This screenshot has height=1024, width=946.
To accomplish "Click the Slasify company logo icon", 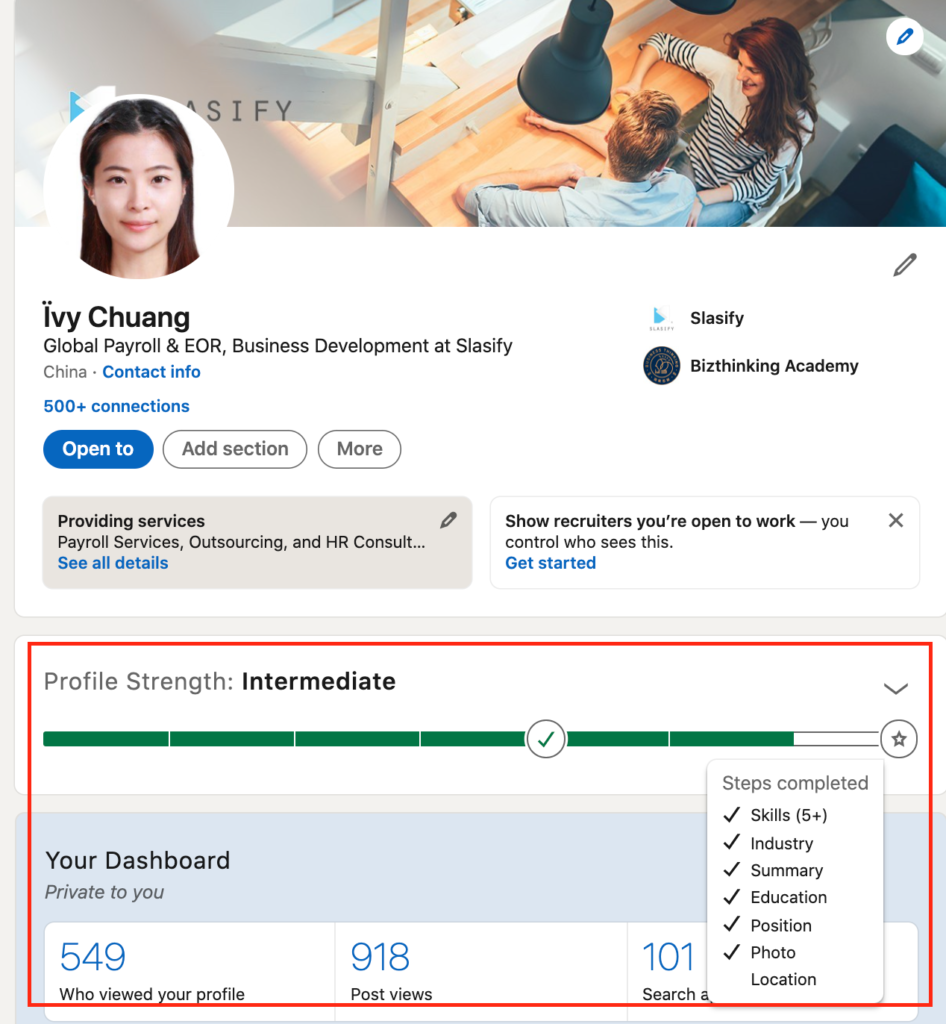I will pyautogui.click(x=661, y=319).
